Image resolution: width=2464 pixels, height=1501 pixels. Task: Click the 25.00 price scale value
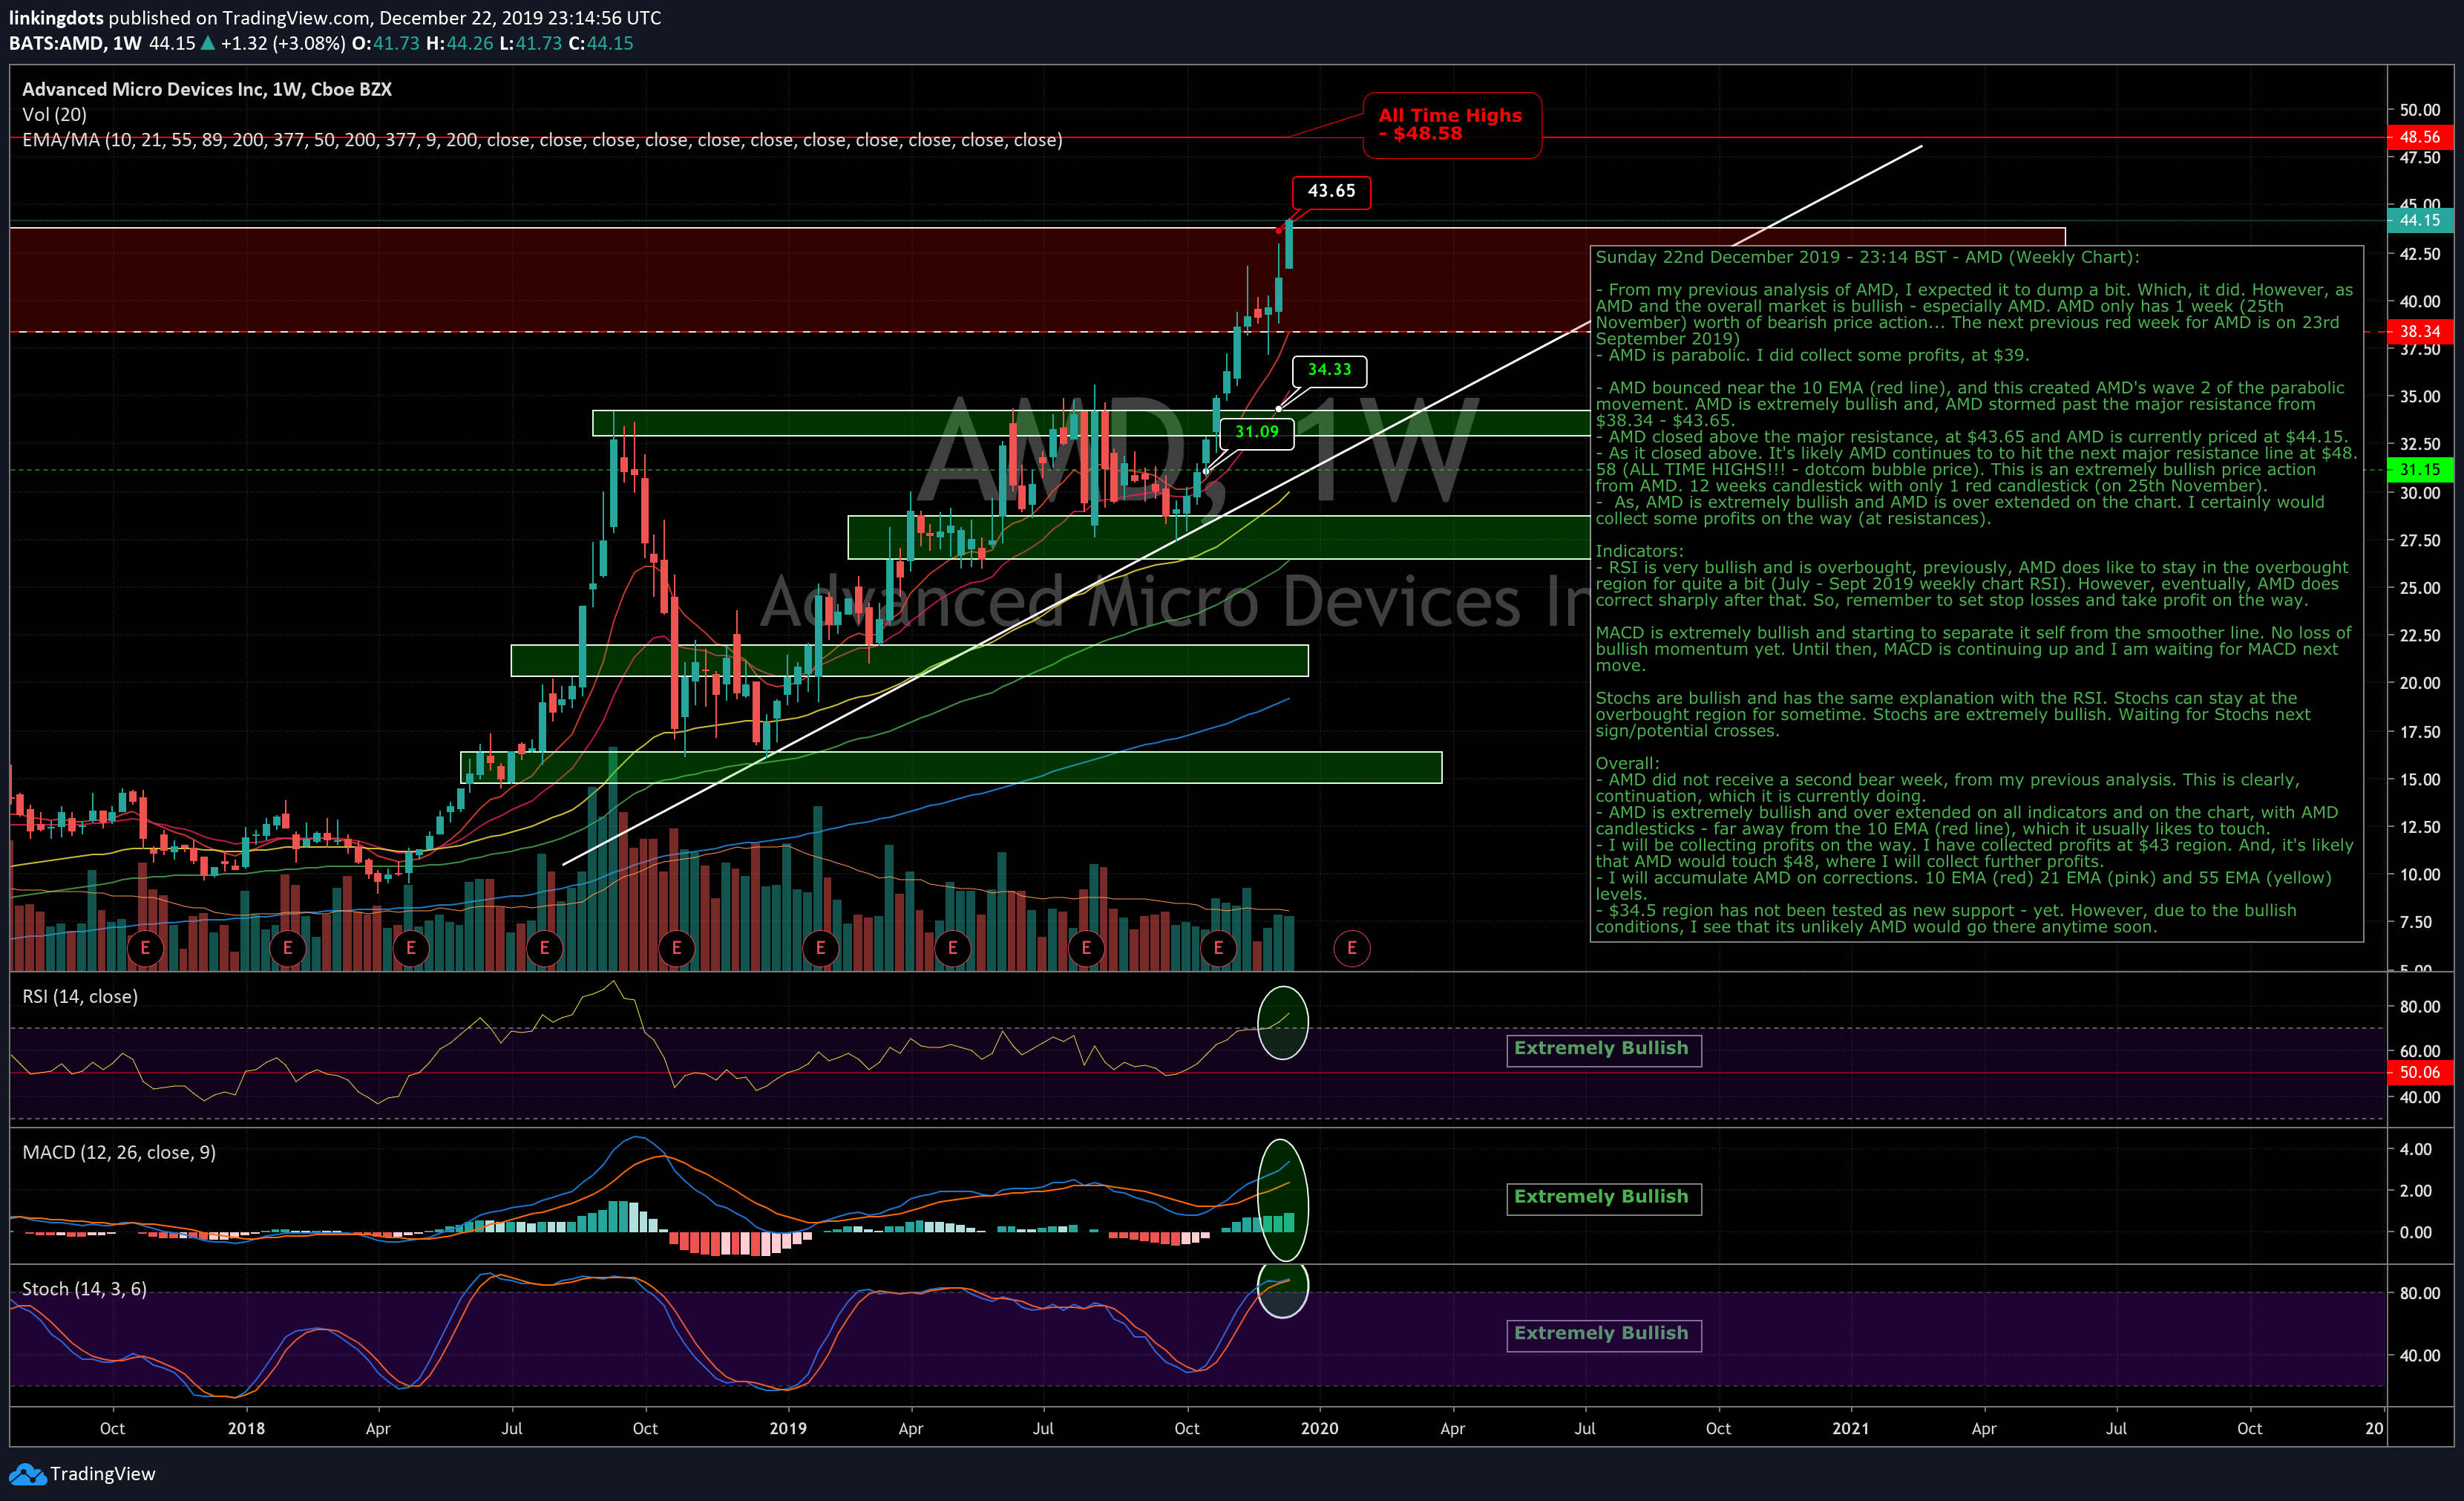(2420, 588)
